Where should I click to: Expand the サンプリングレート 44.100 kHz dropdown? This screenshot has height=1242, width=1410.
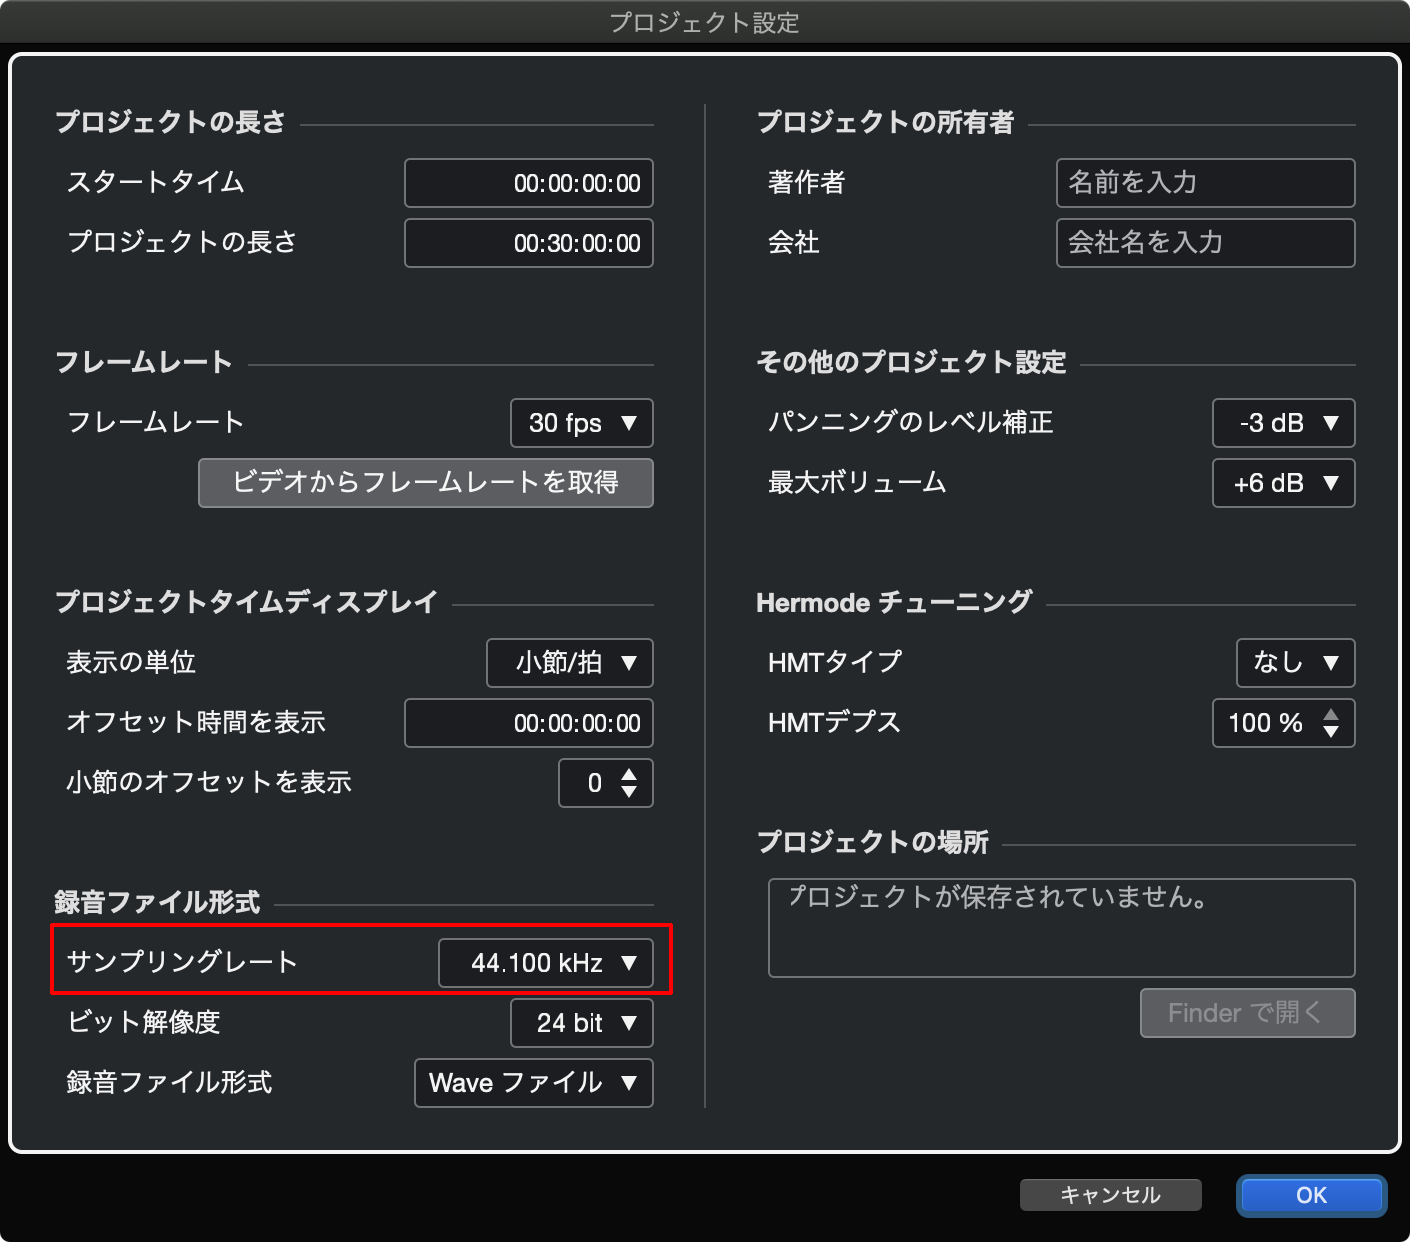point(545,963)
